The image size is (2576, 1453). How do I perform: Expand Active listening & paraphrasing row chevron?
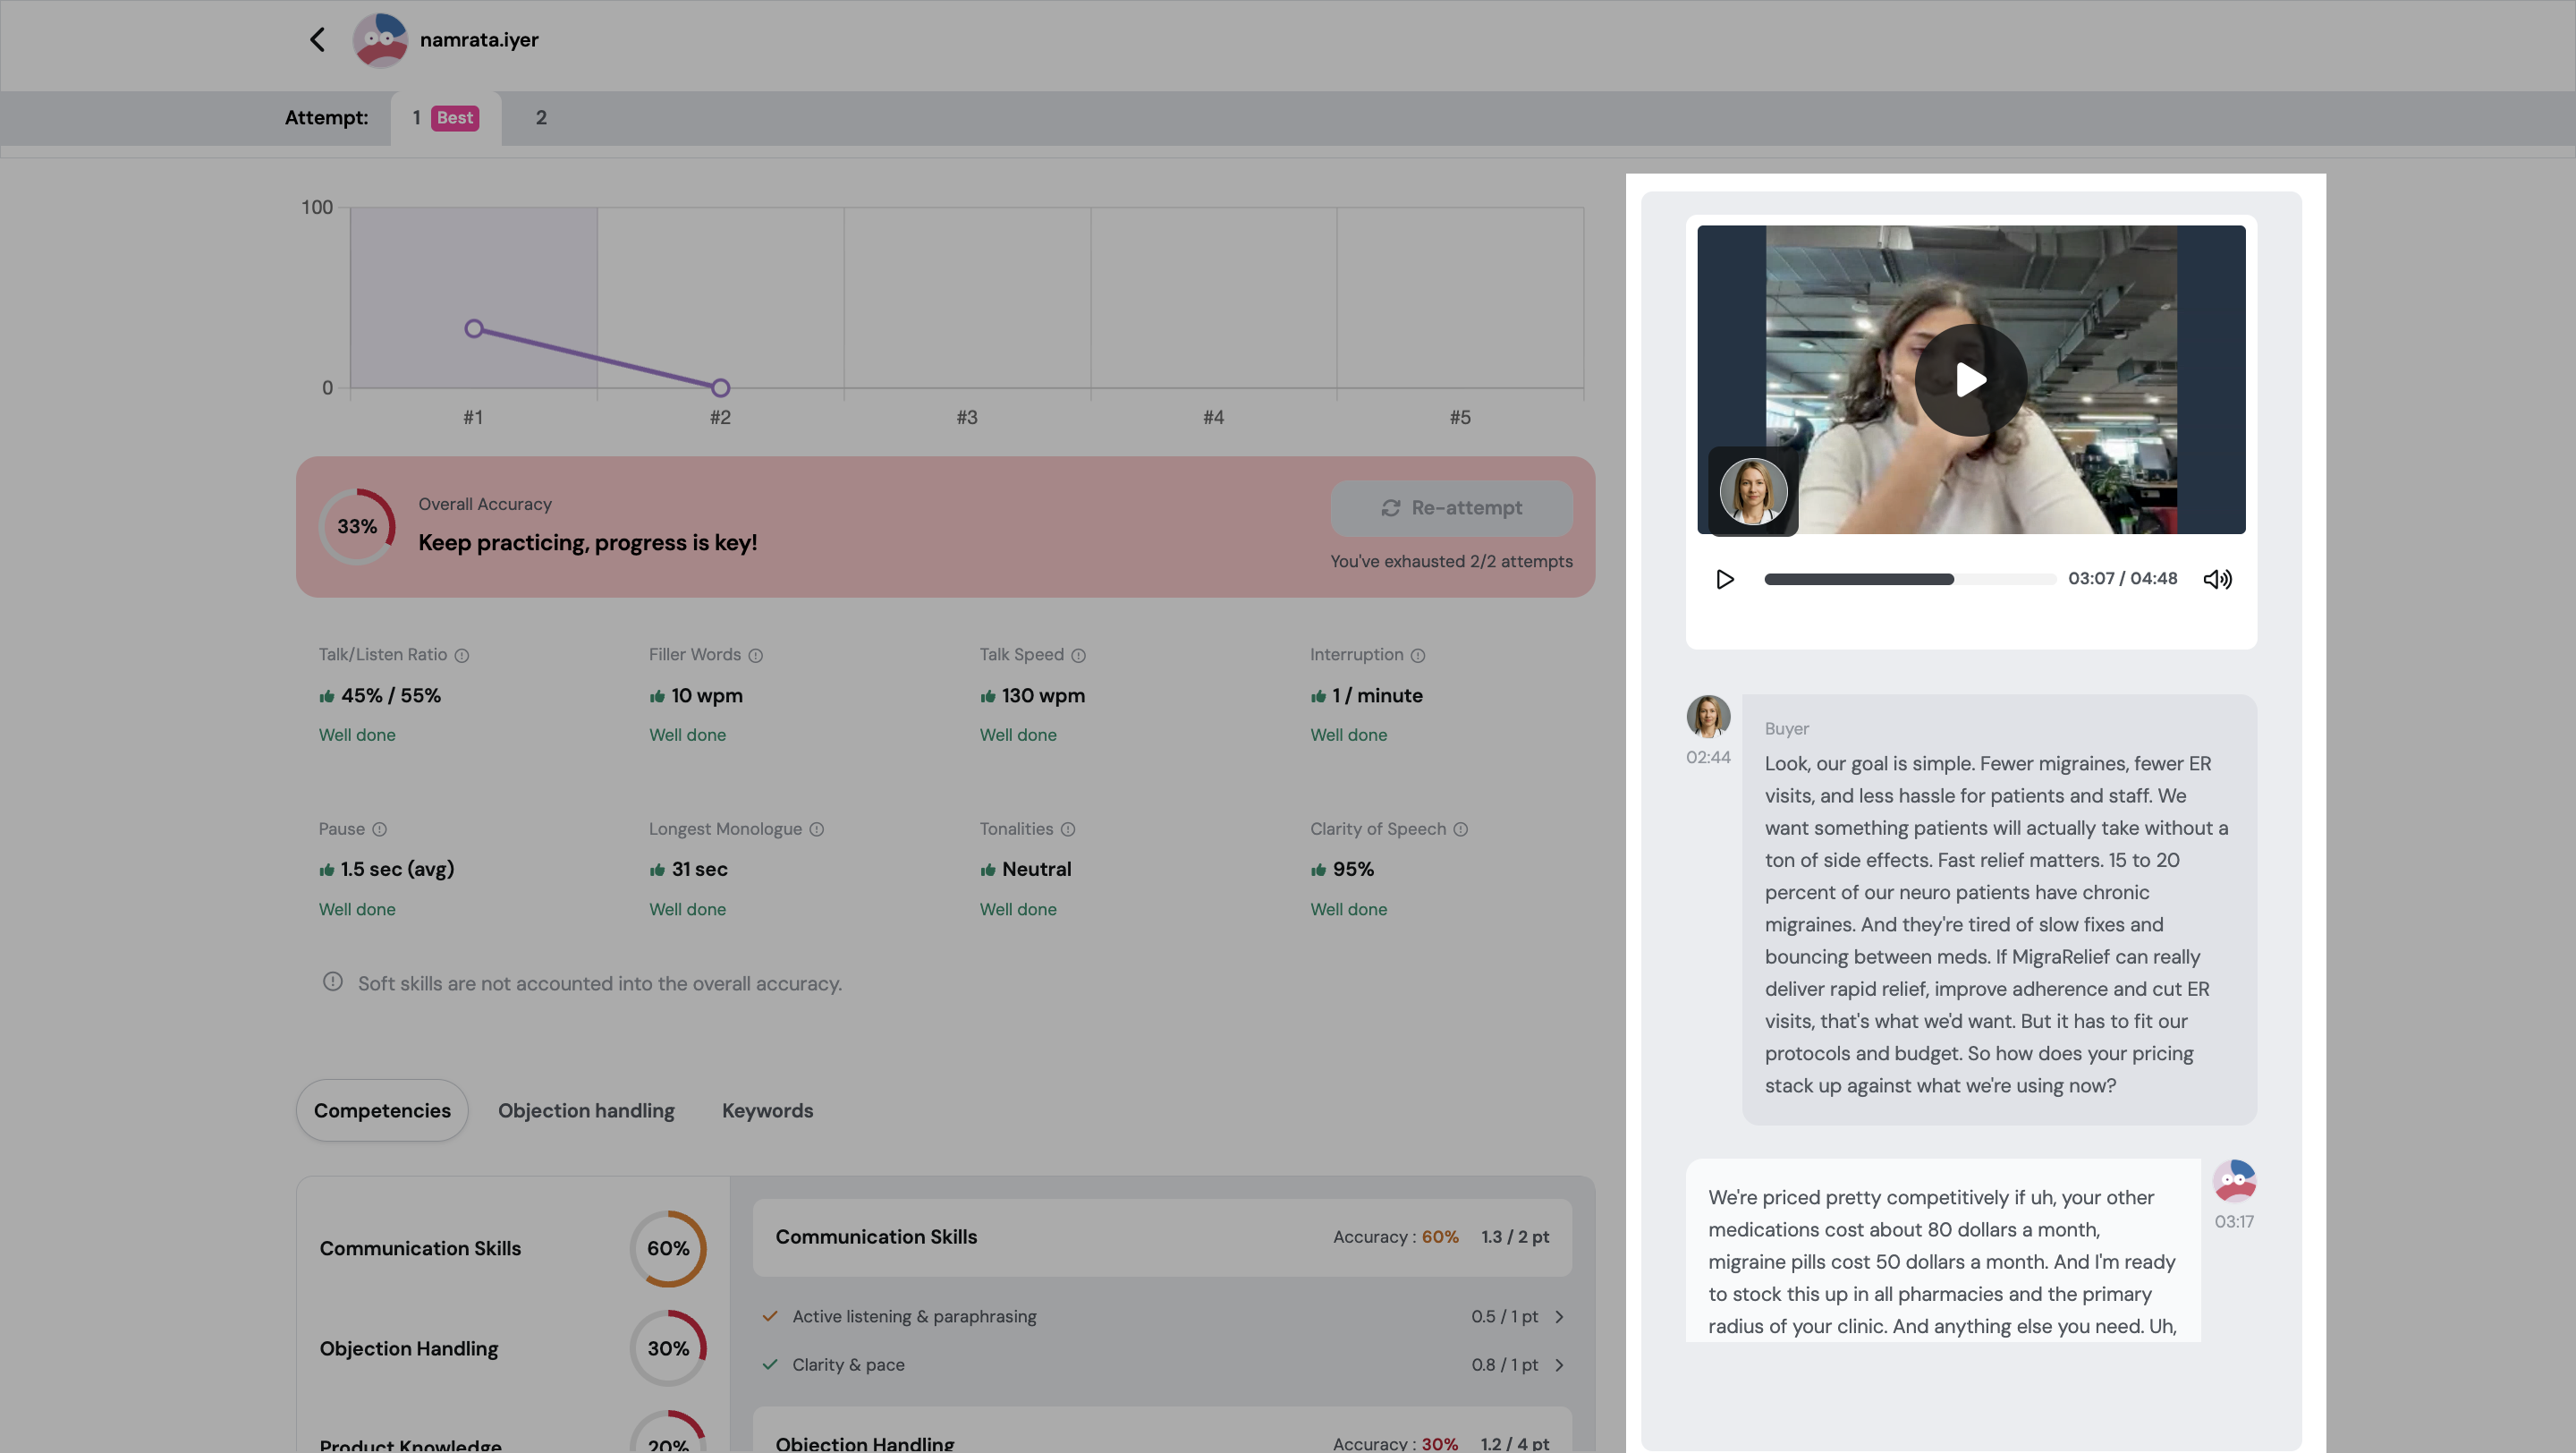[x=1559, y=1317]
